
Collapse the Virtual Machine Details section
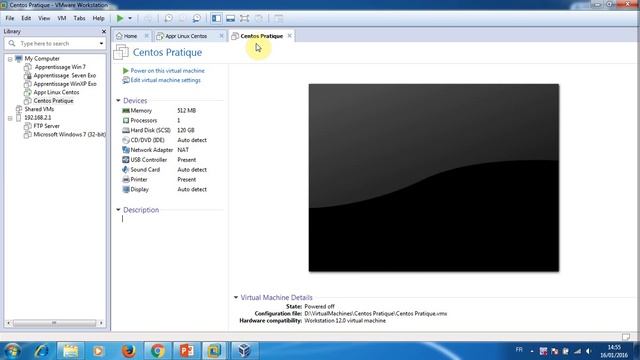[x=236, y=298]
